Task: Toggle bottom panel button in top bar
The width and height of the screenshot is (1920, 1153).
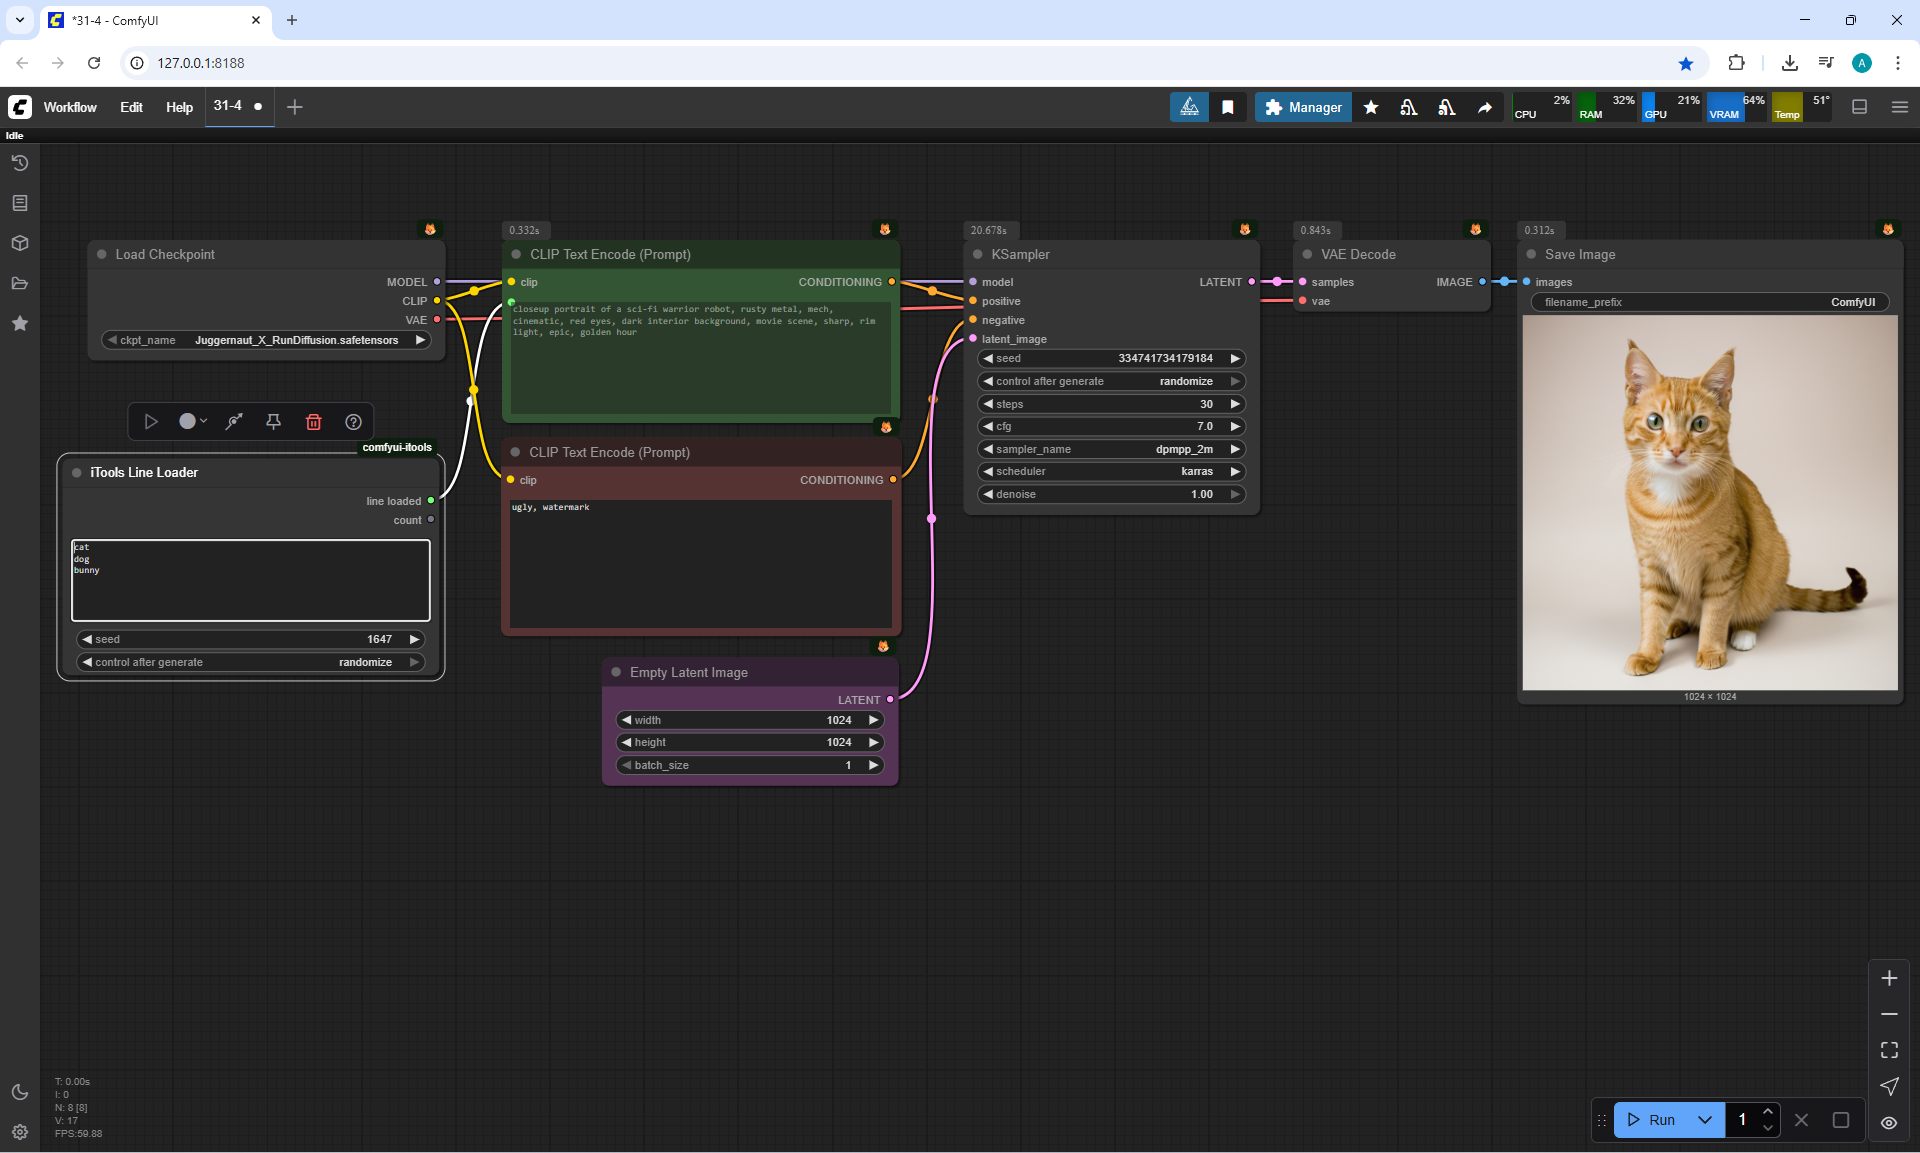Action: click(x=1860, y=107)
